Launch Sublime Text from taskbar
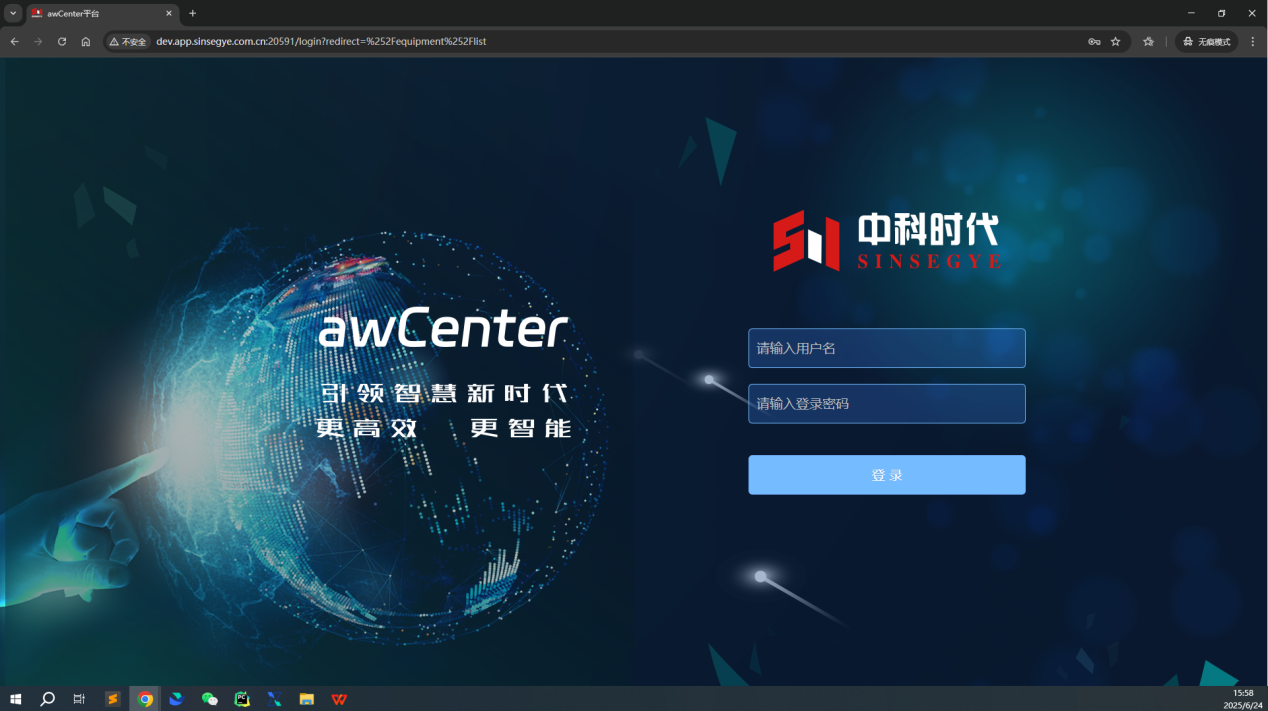Image resolution: width=1268 pixels, height=711 pixels. pos(113,699)
